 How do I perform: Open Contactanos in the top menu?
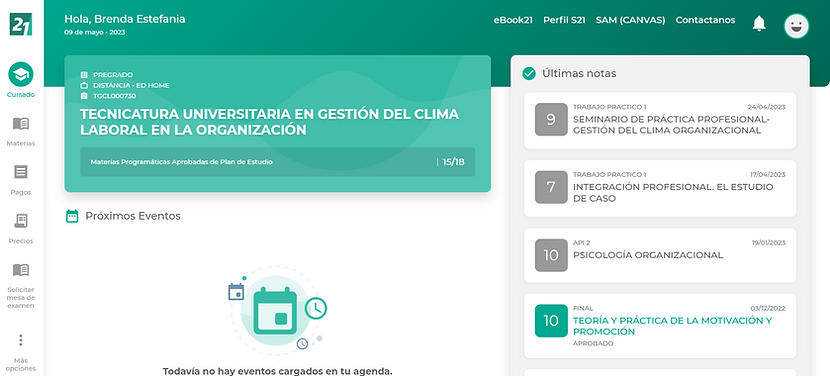(705, 20)
